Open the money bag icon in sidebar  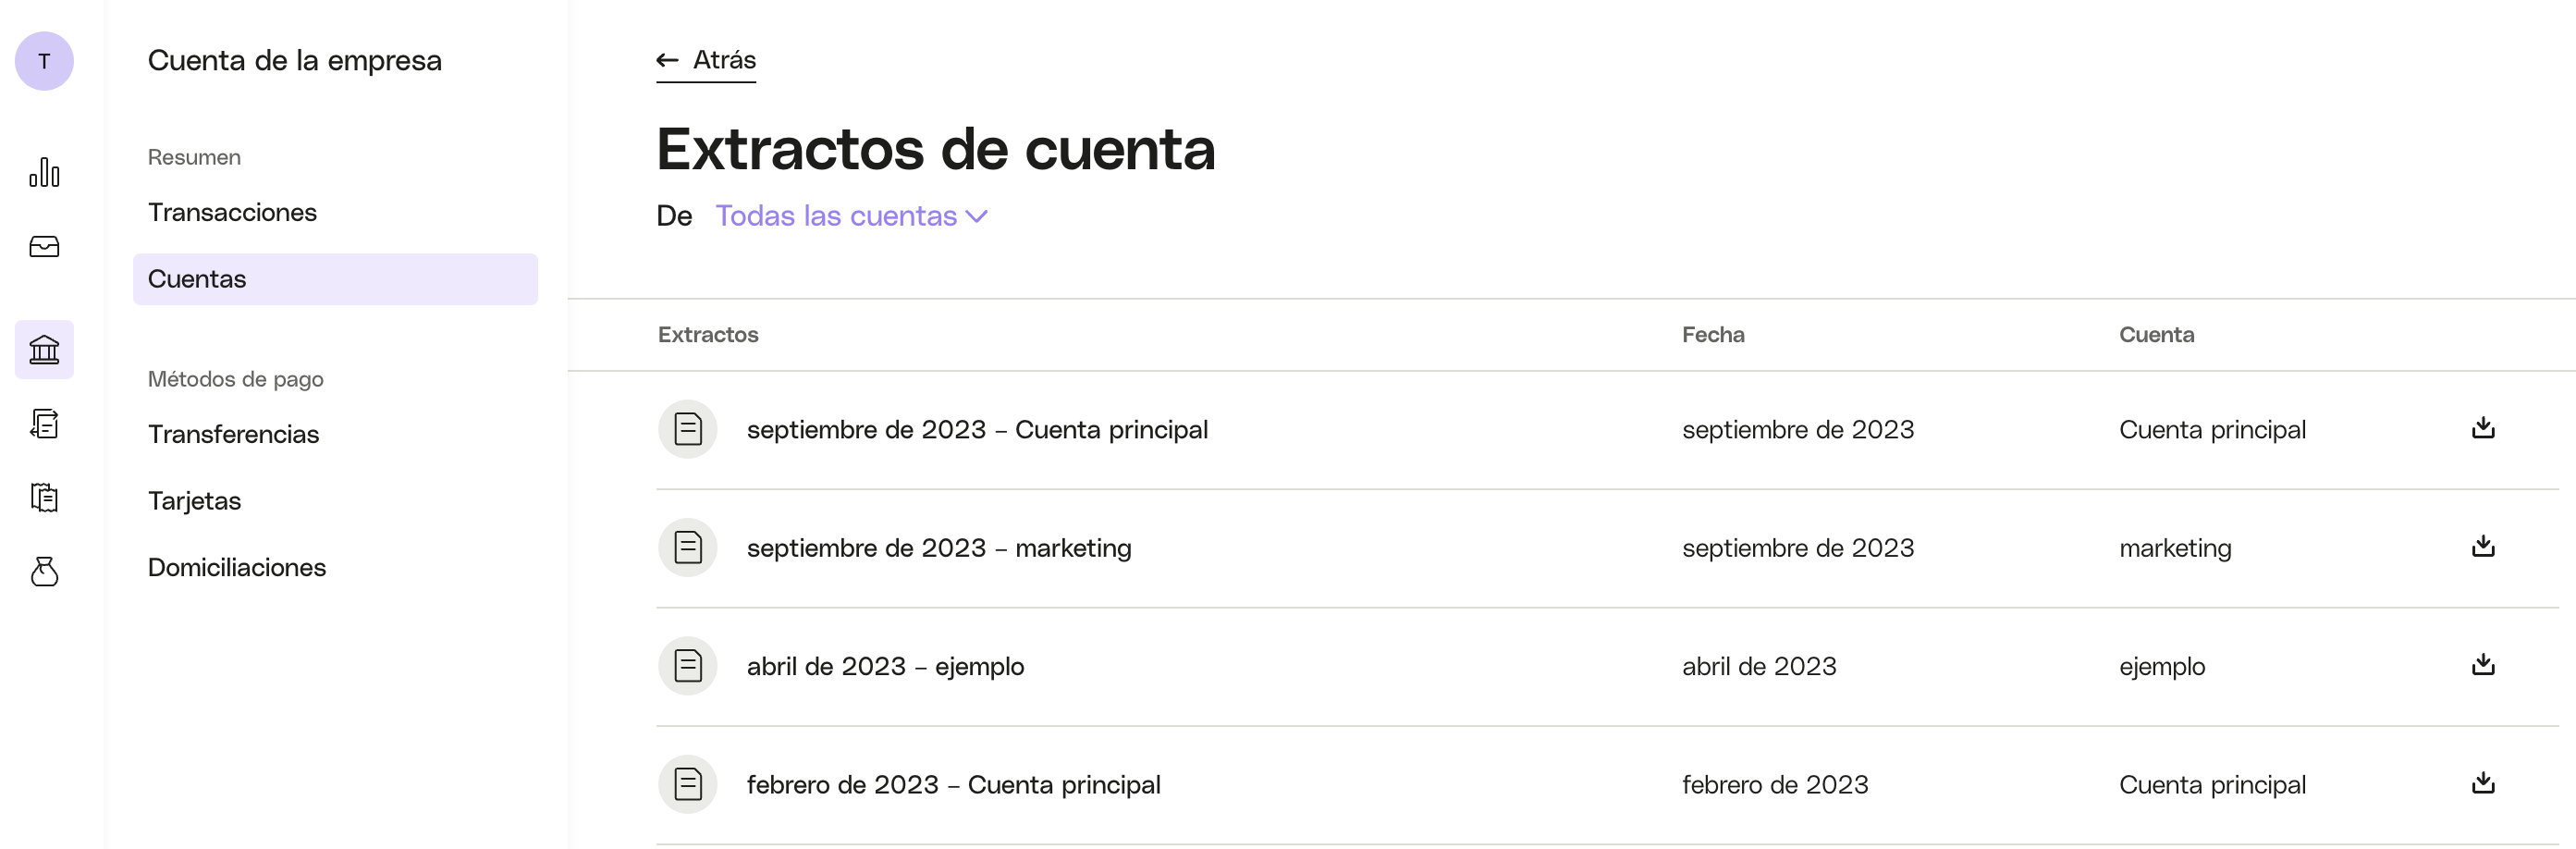click(44, 572)
